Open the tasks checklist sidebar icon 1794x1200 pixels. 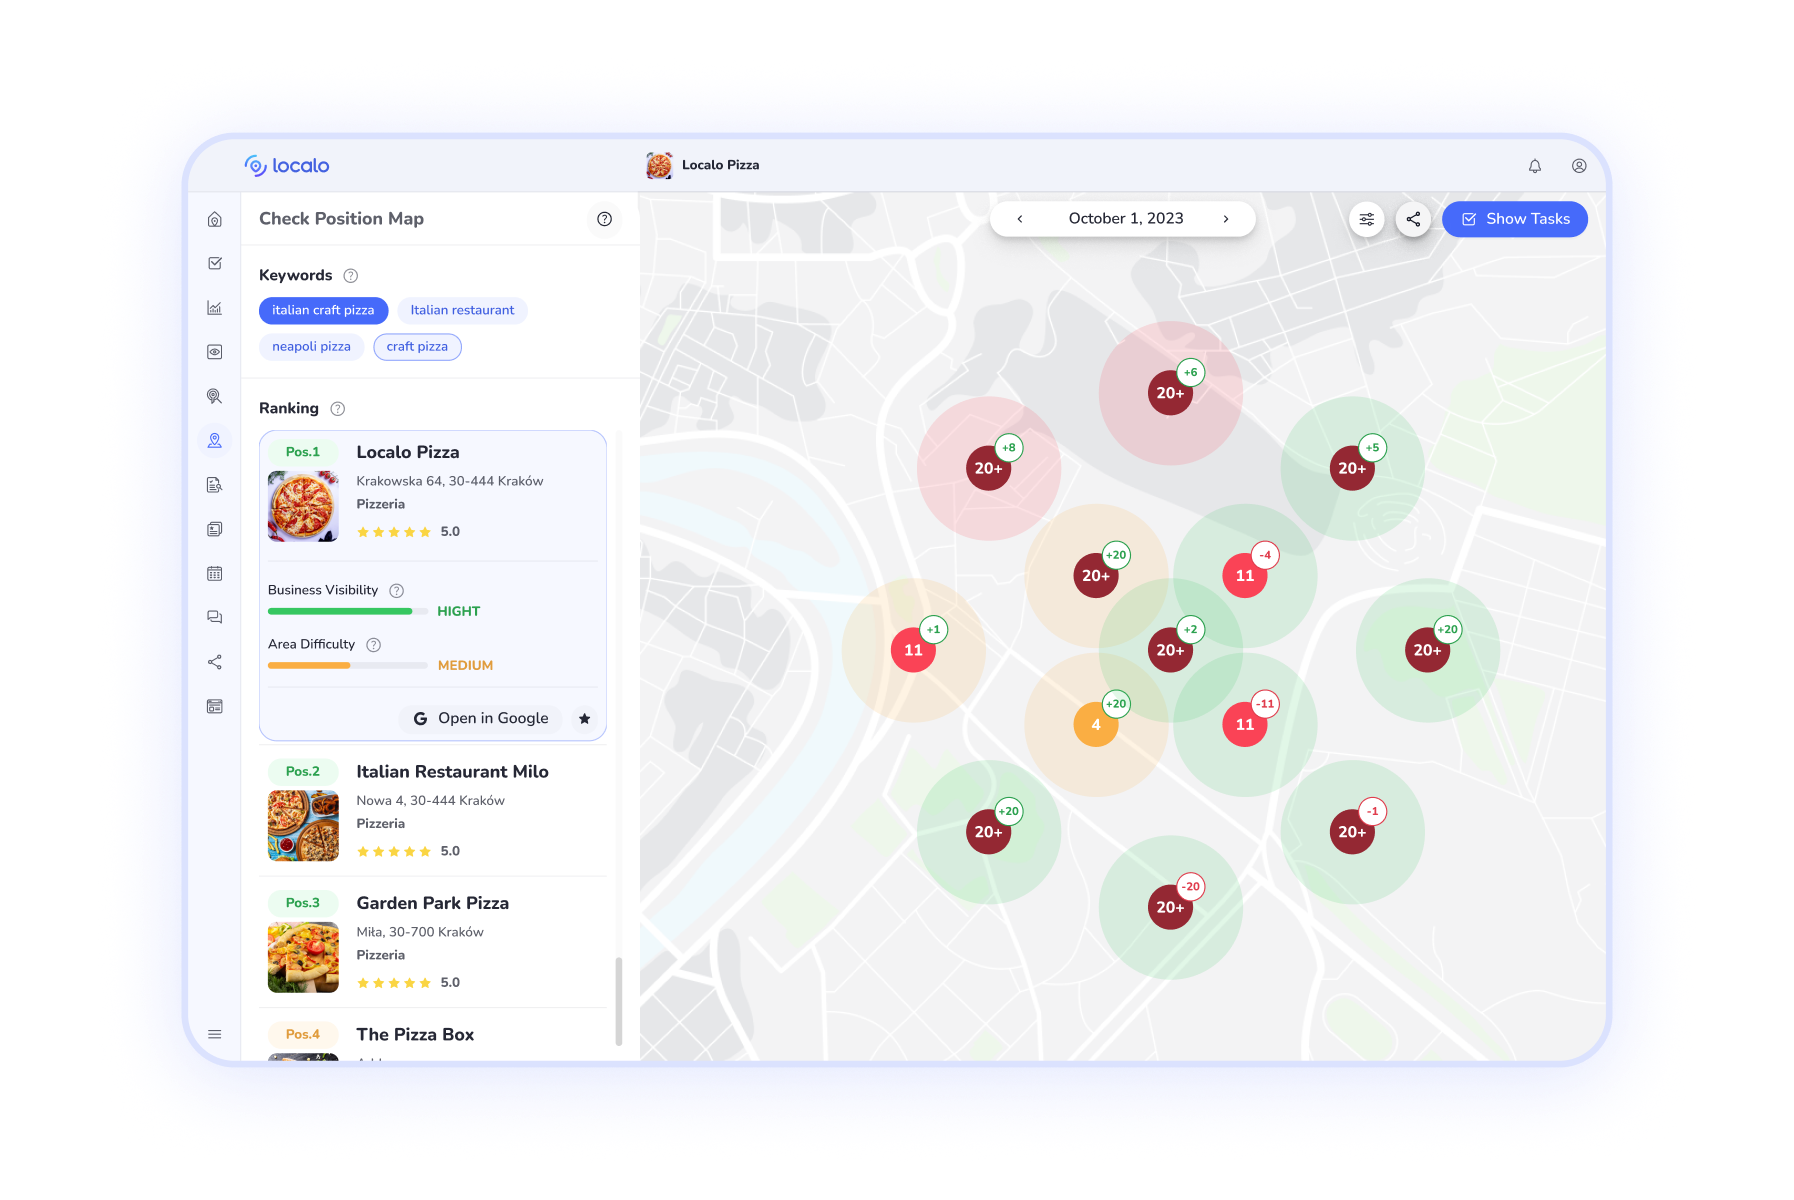coord(214,264)
